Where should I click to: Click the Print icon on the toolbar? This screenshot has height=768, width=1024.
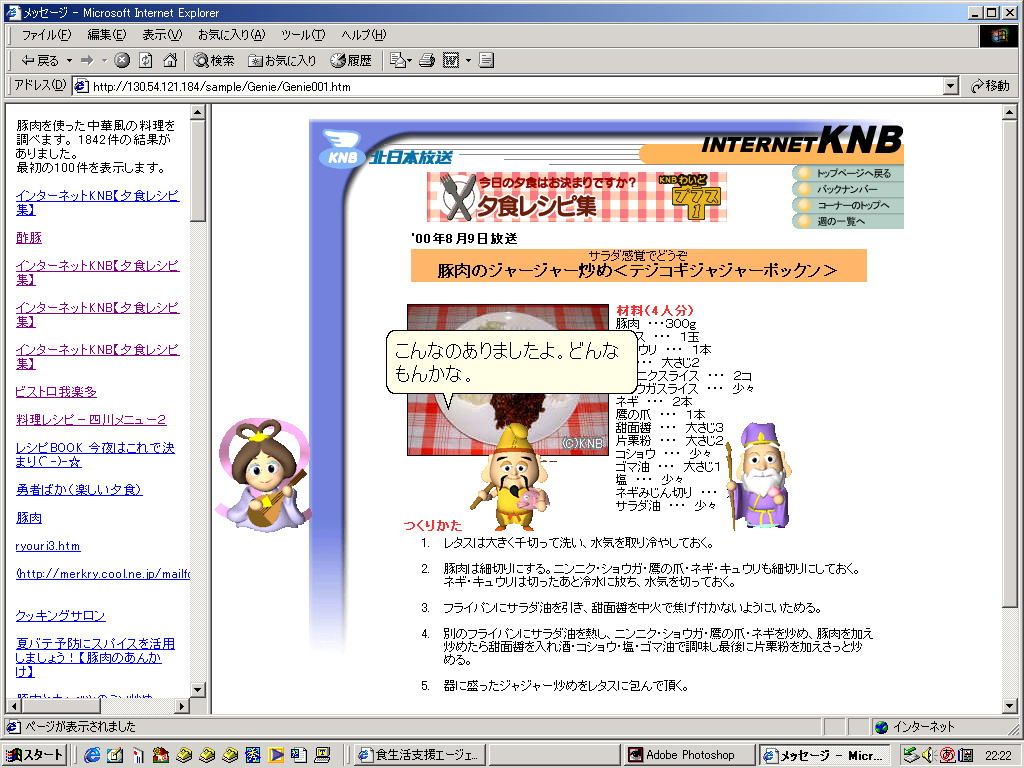click(x=425, y=59)
